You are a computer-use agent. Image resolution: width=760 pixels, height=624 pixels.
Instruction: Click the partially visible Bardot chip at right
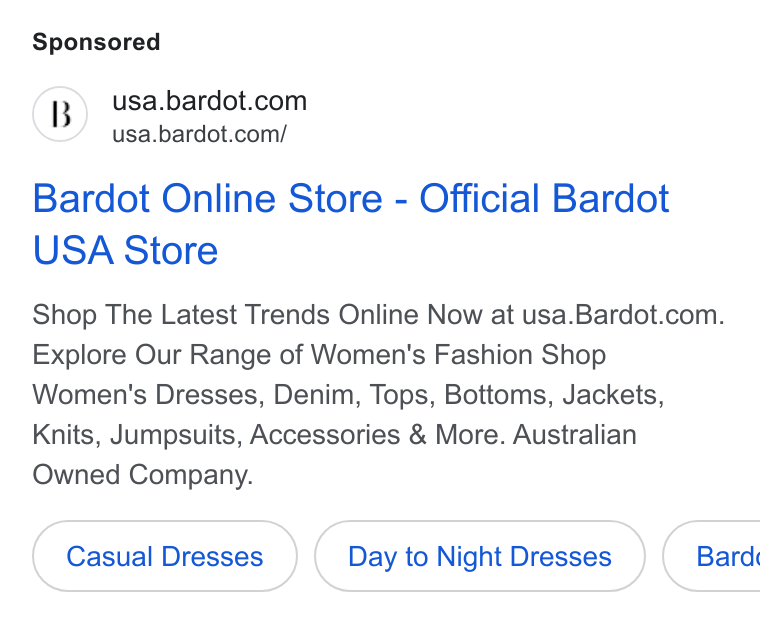pyautogui.click(x=712, y=556)
